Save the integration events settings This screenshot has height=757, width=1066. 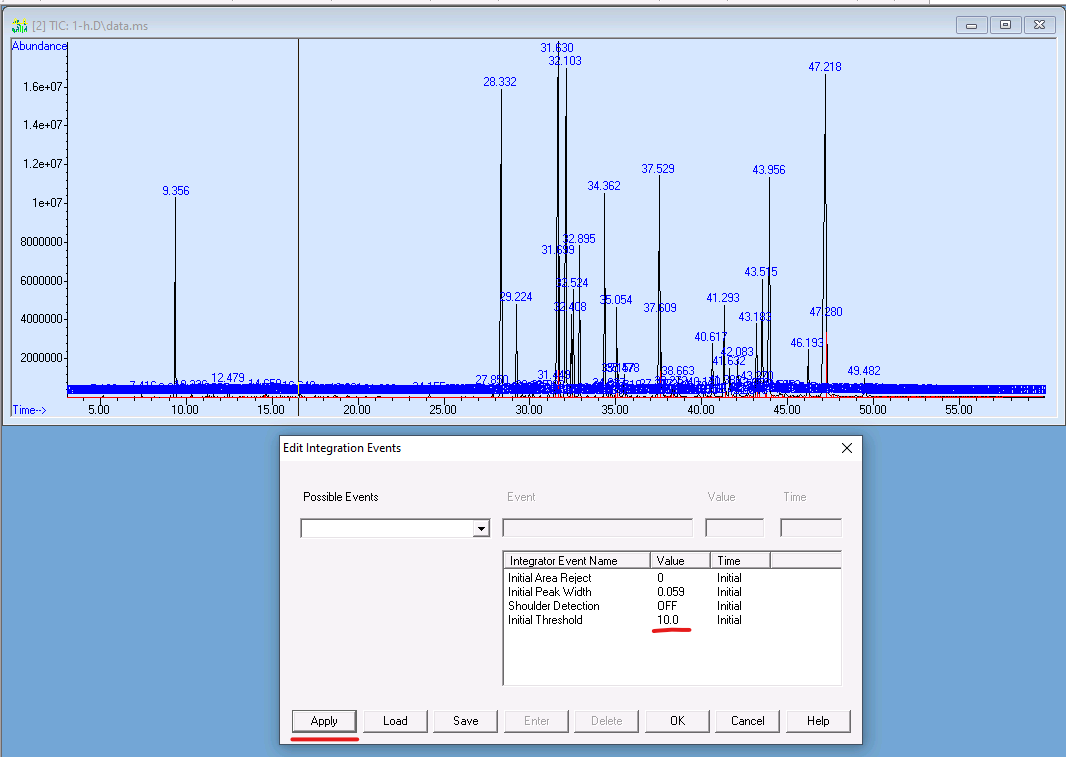click(x=465, y=721)
